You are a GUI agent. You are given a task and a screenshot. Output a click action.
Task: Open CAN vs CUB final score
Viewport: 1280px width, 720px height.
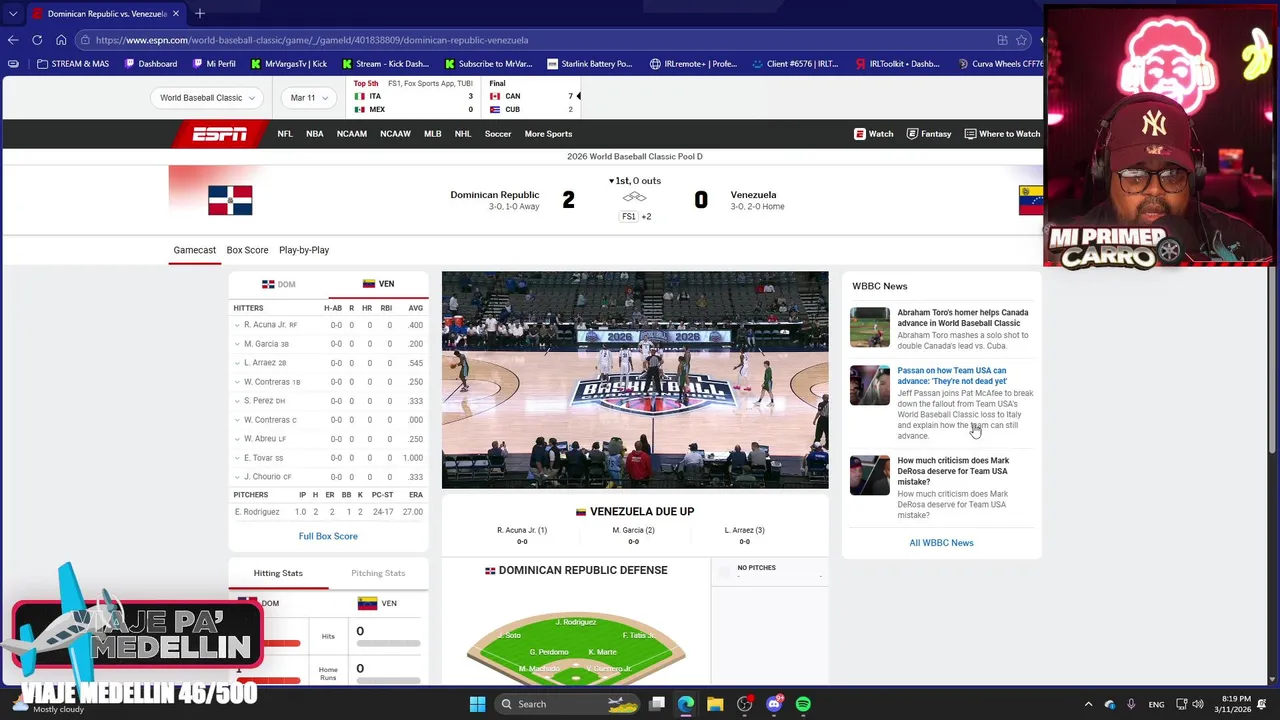click(x=532, y=97)
